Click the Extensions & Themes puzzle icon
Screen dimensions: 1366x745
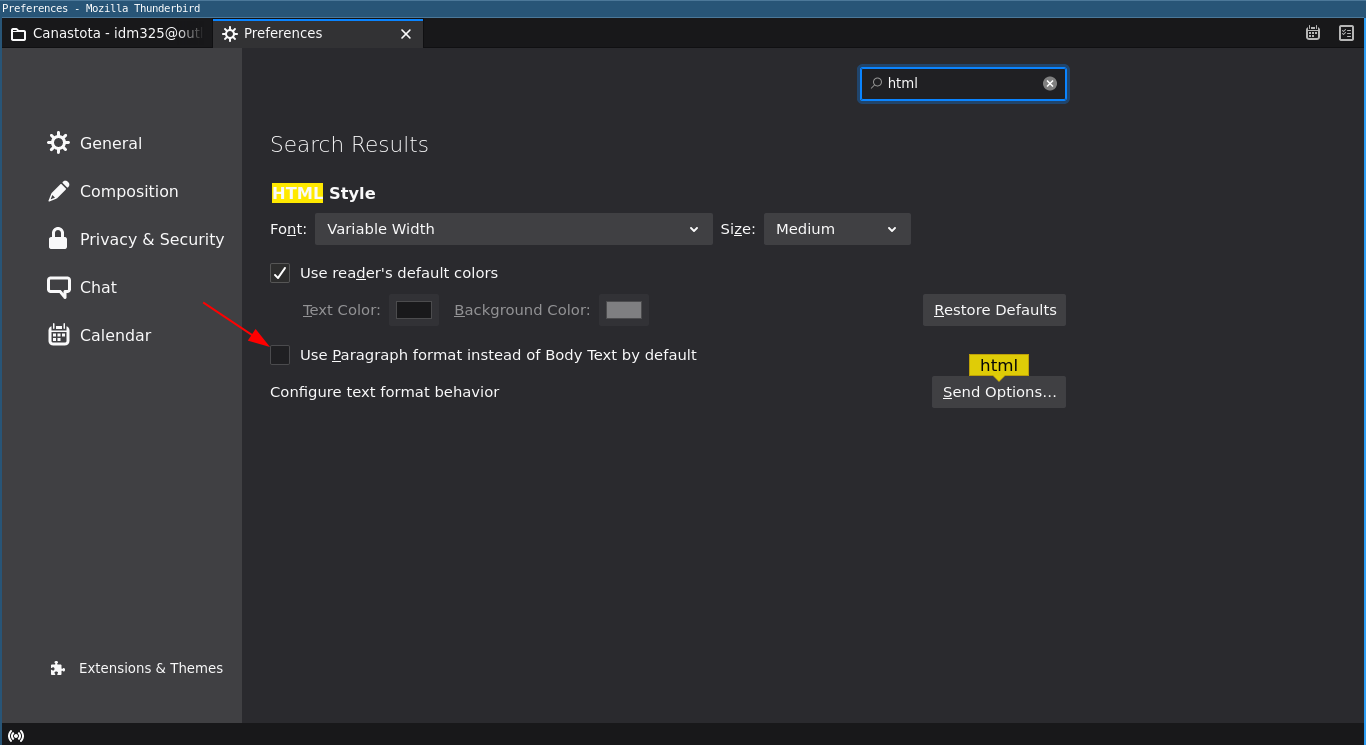pyautogui.click(x=57, y=668)
